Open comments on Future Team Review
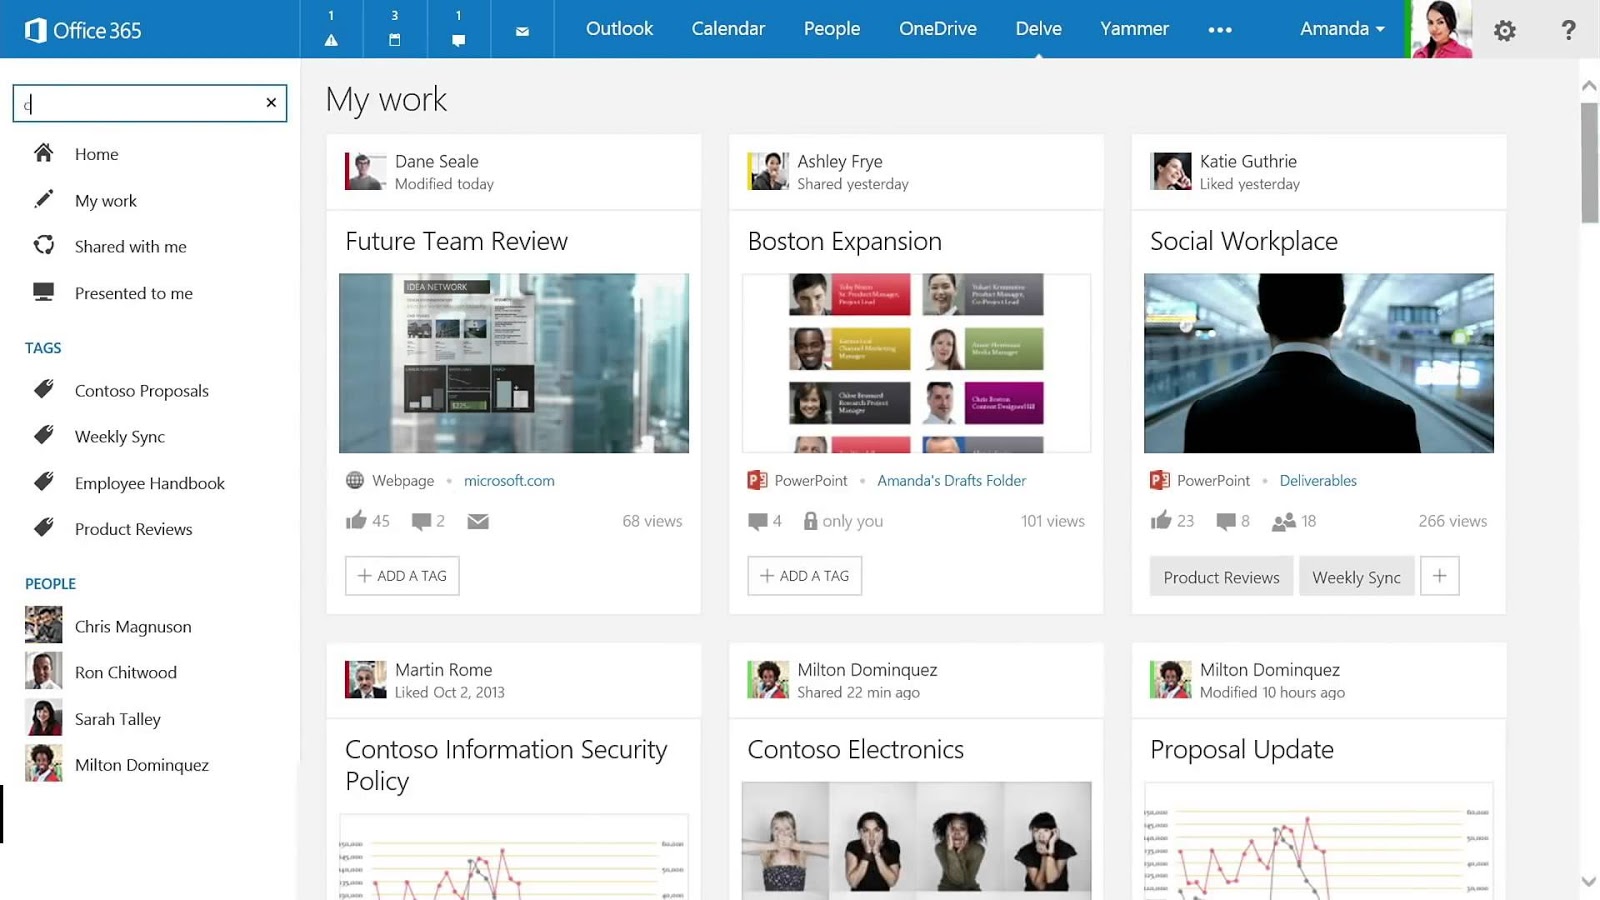This screenshot has height=900, width=1600. [422, 521]
